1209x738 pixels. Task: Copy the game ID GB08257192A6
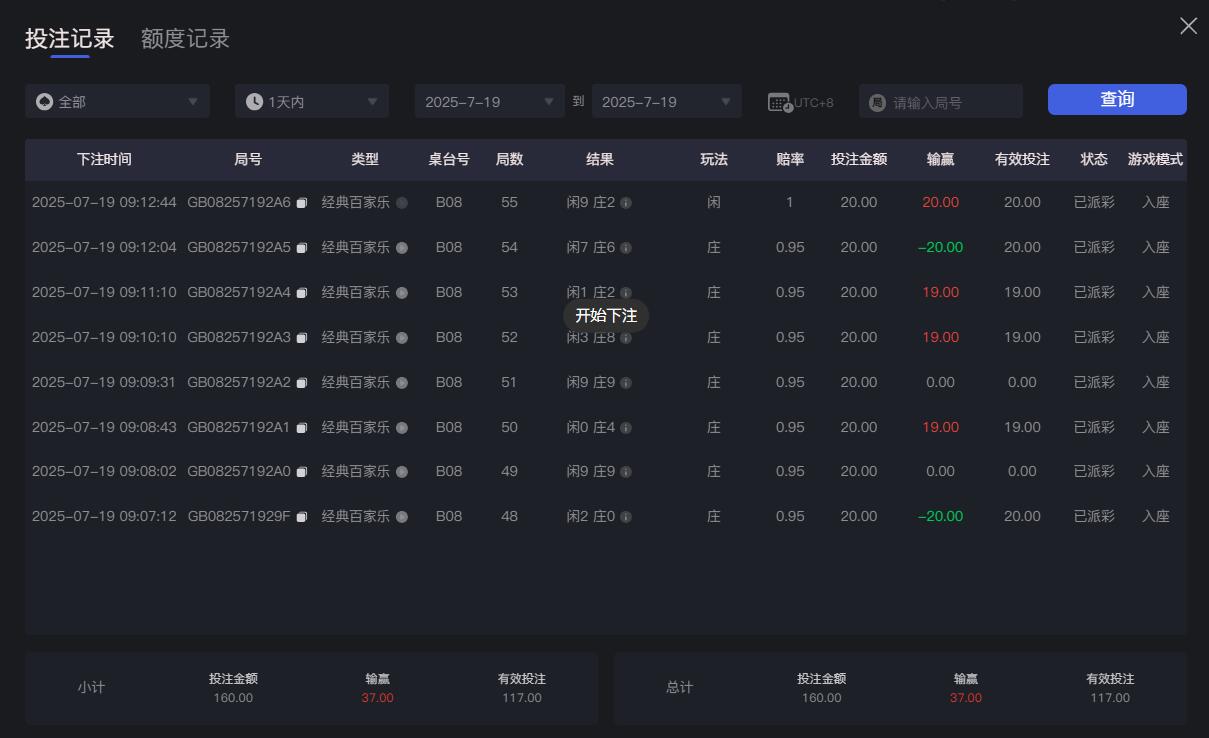302,202
